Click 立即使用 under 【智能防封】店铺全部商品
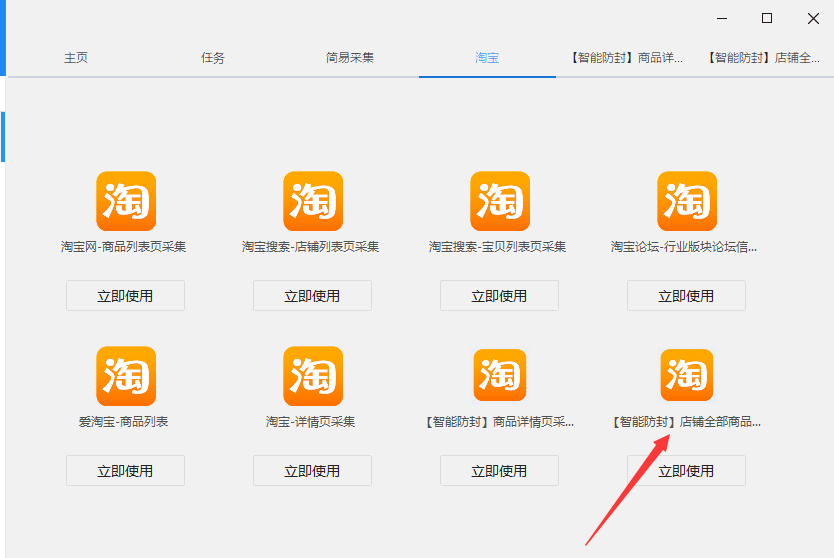The image size is (834, 558). pos(686,471)
